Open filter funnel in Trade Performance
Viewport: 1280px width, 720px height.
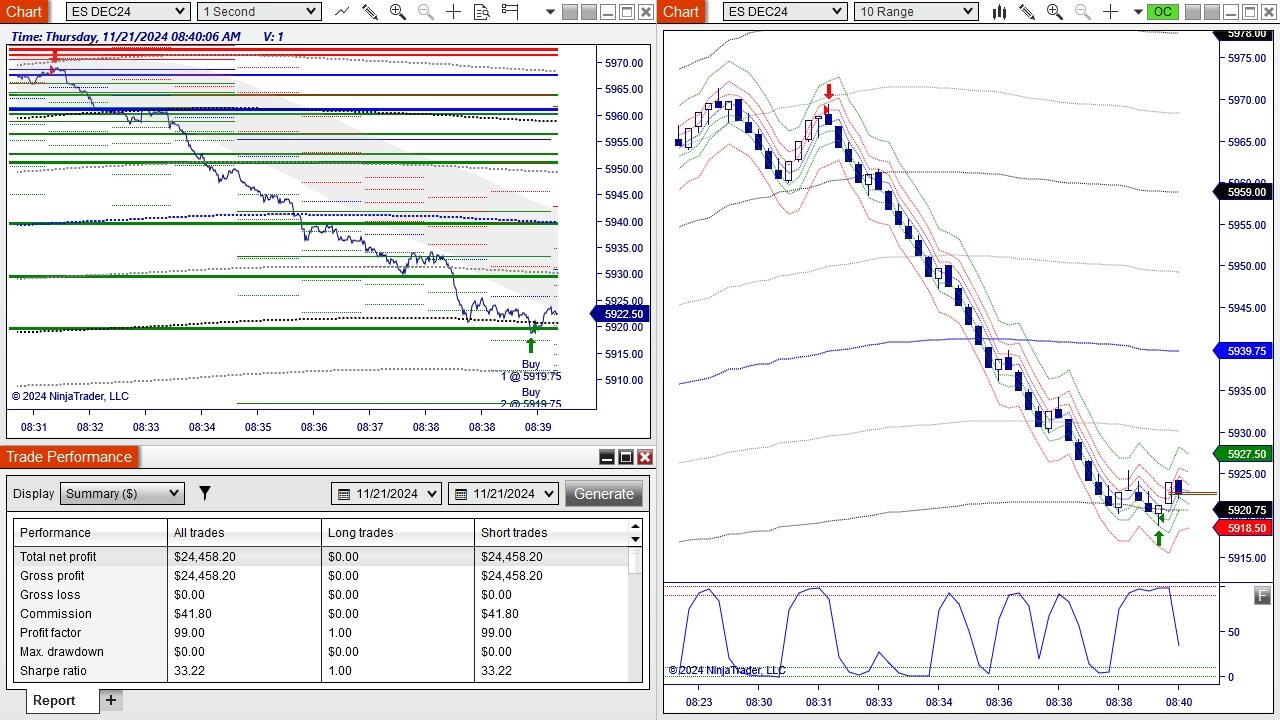point(204,493)
